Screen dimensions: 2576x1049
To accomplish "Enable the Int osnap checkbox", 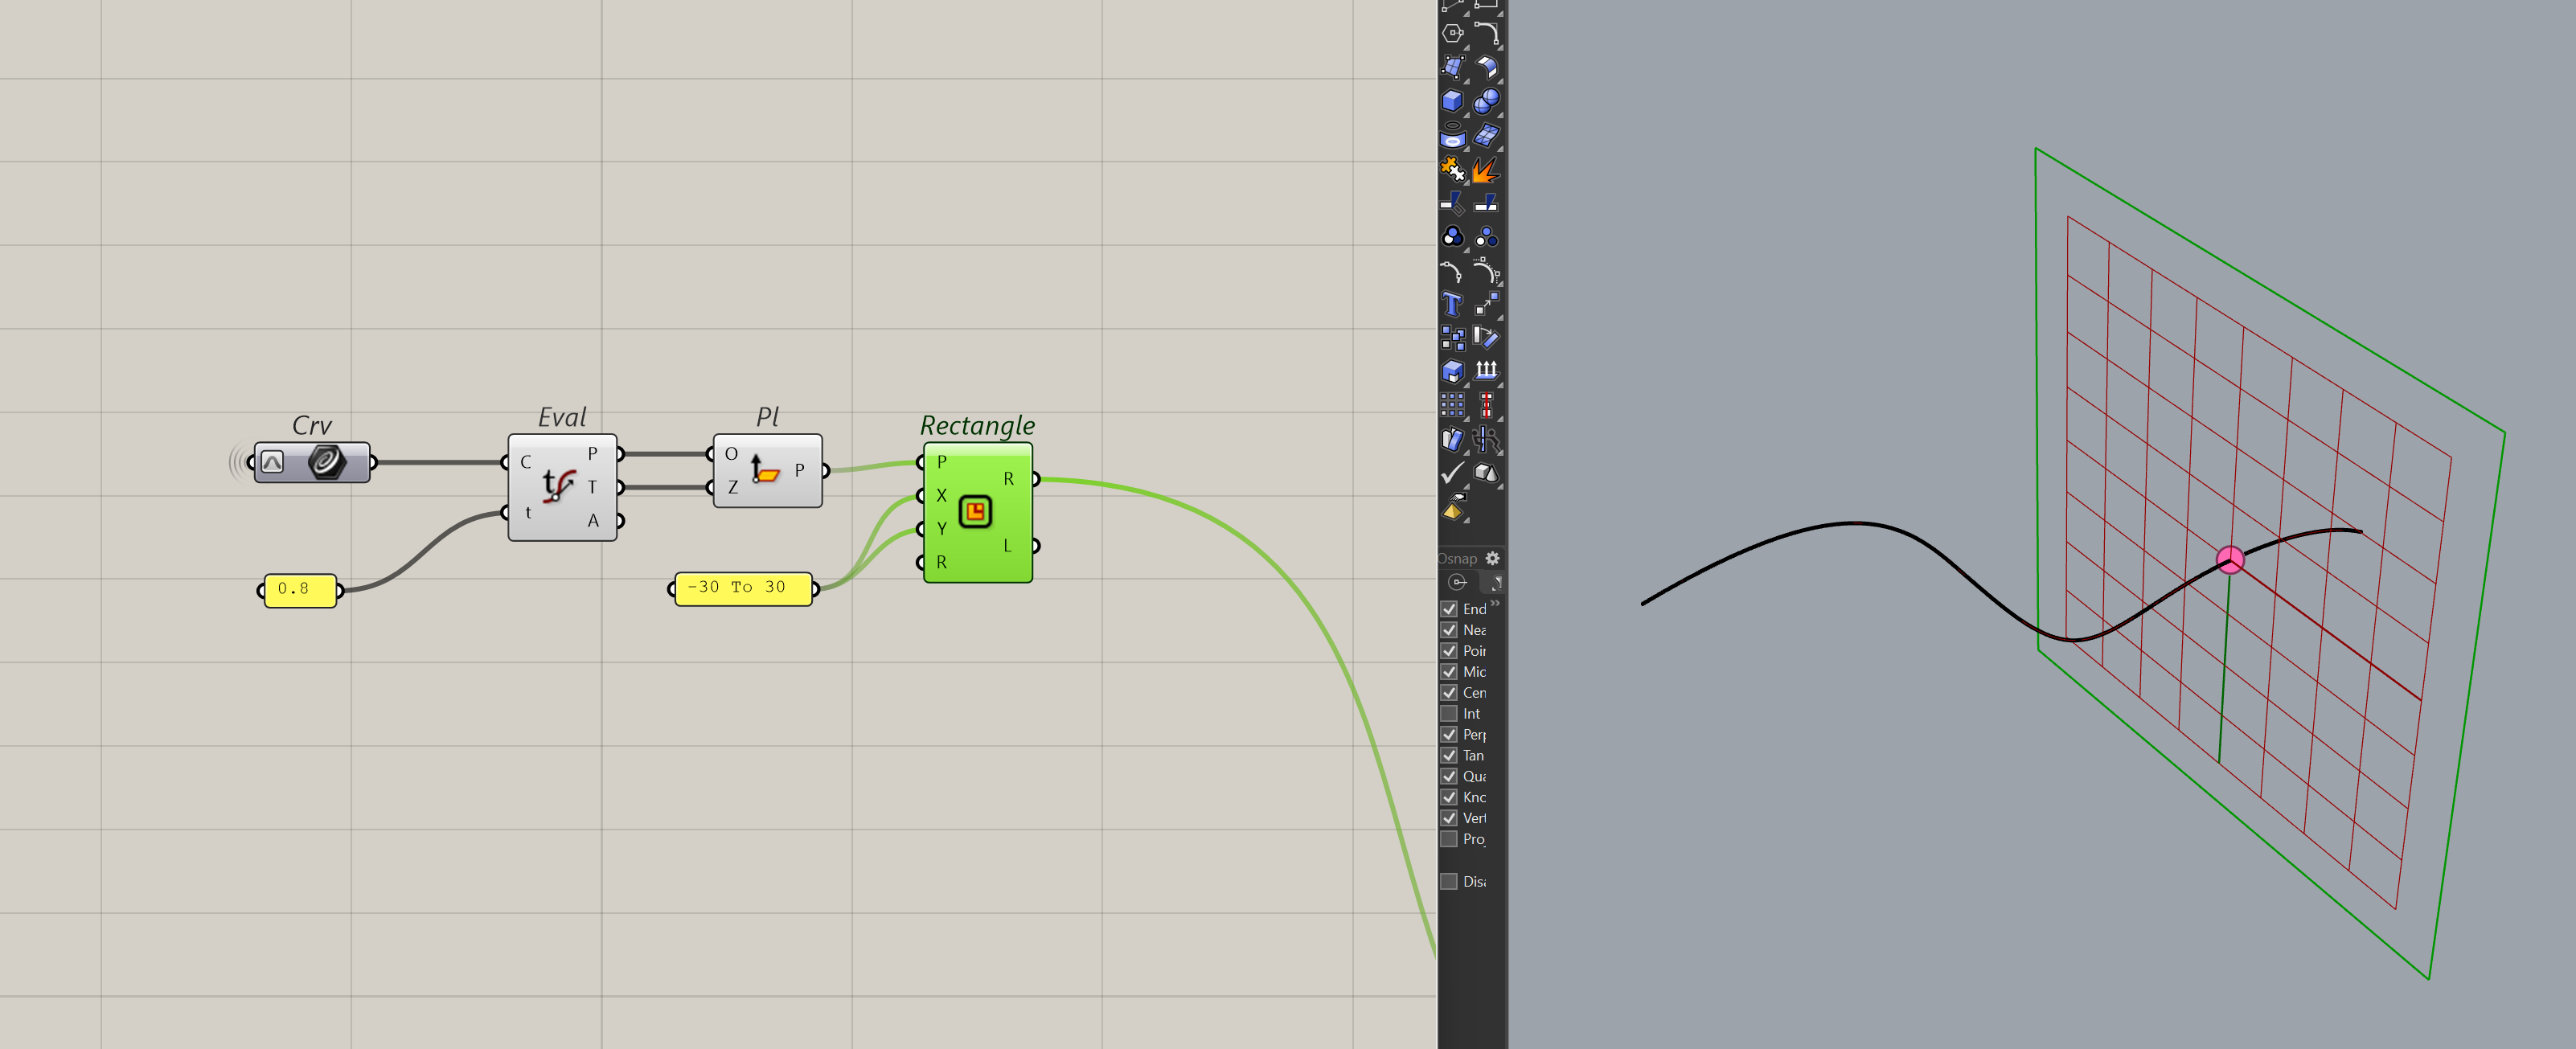I will coord(1449,714).
